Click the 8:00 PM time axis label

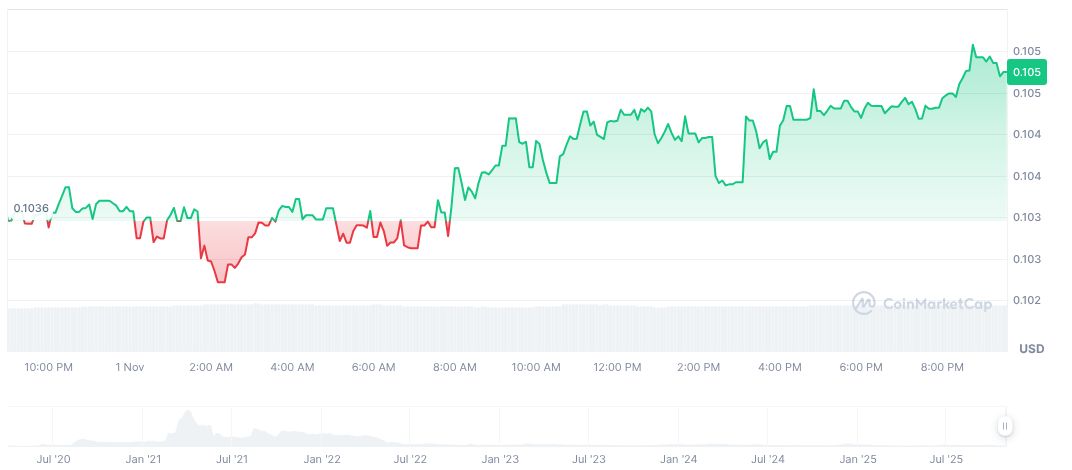coord(941,367)
